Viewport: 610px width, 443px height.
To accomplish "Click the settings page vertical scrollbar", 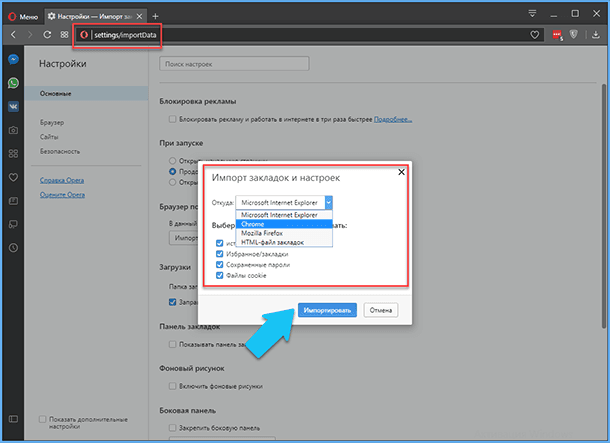I will point(604,206).
